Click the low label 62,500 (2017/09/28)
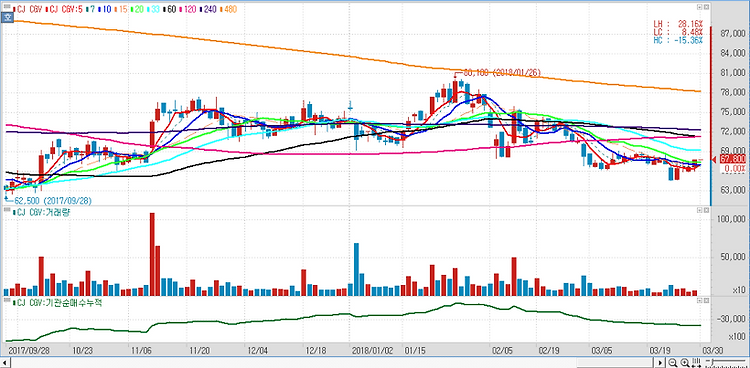750x368 pixels. 53,201
